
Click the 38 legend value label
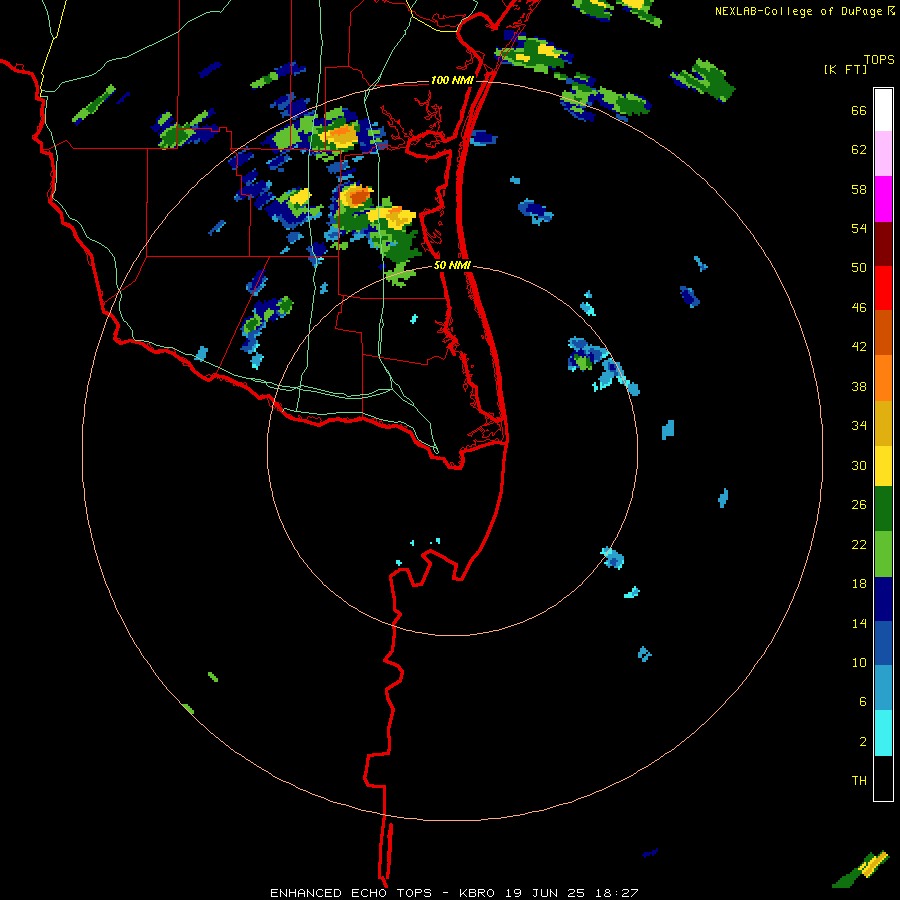(859, 386)
